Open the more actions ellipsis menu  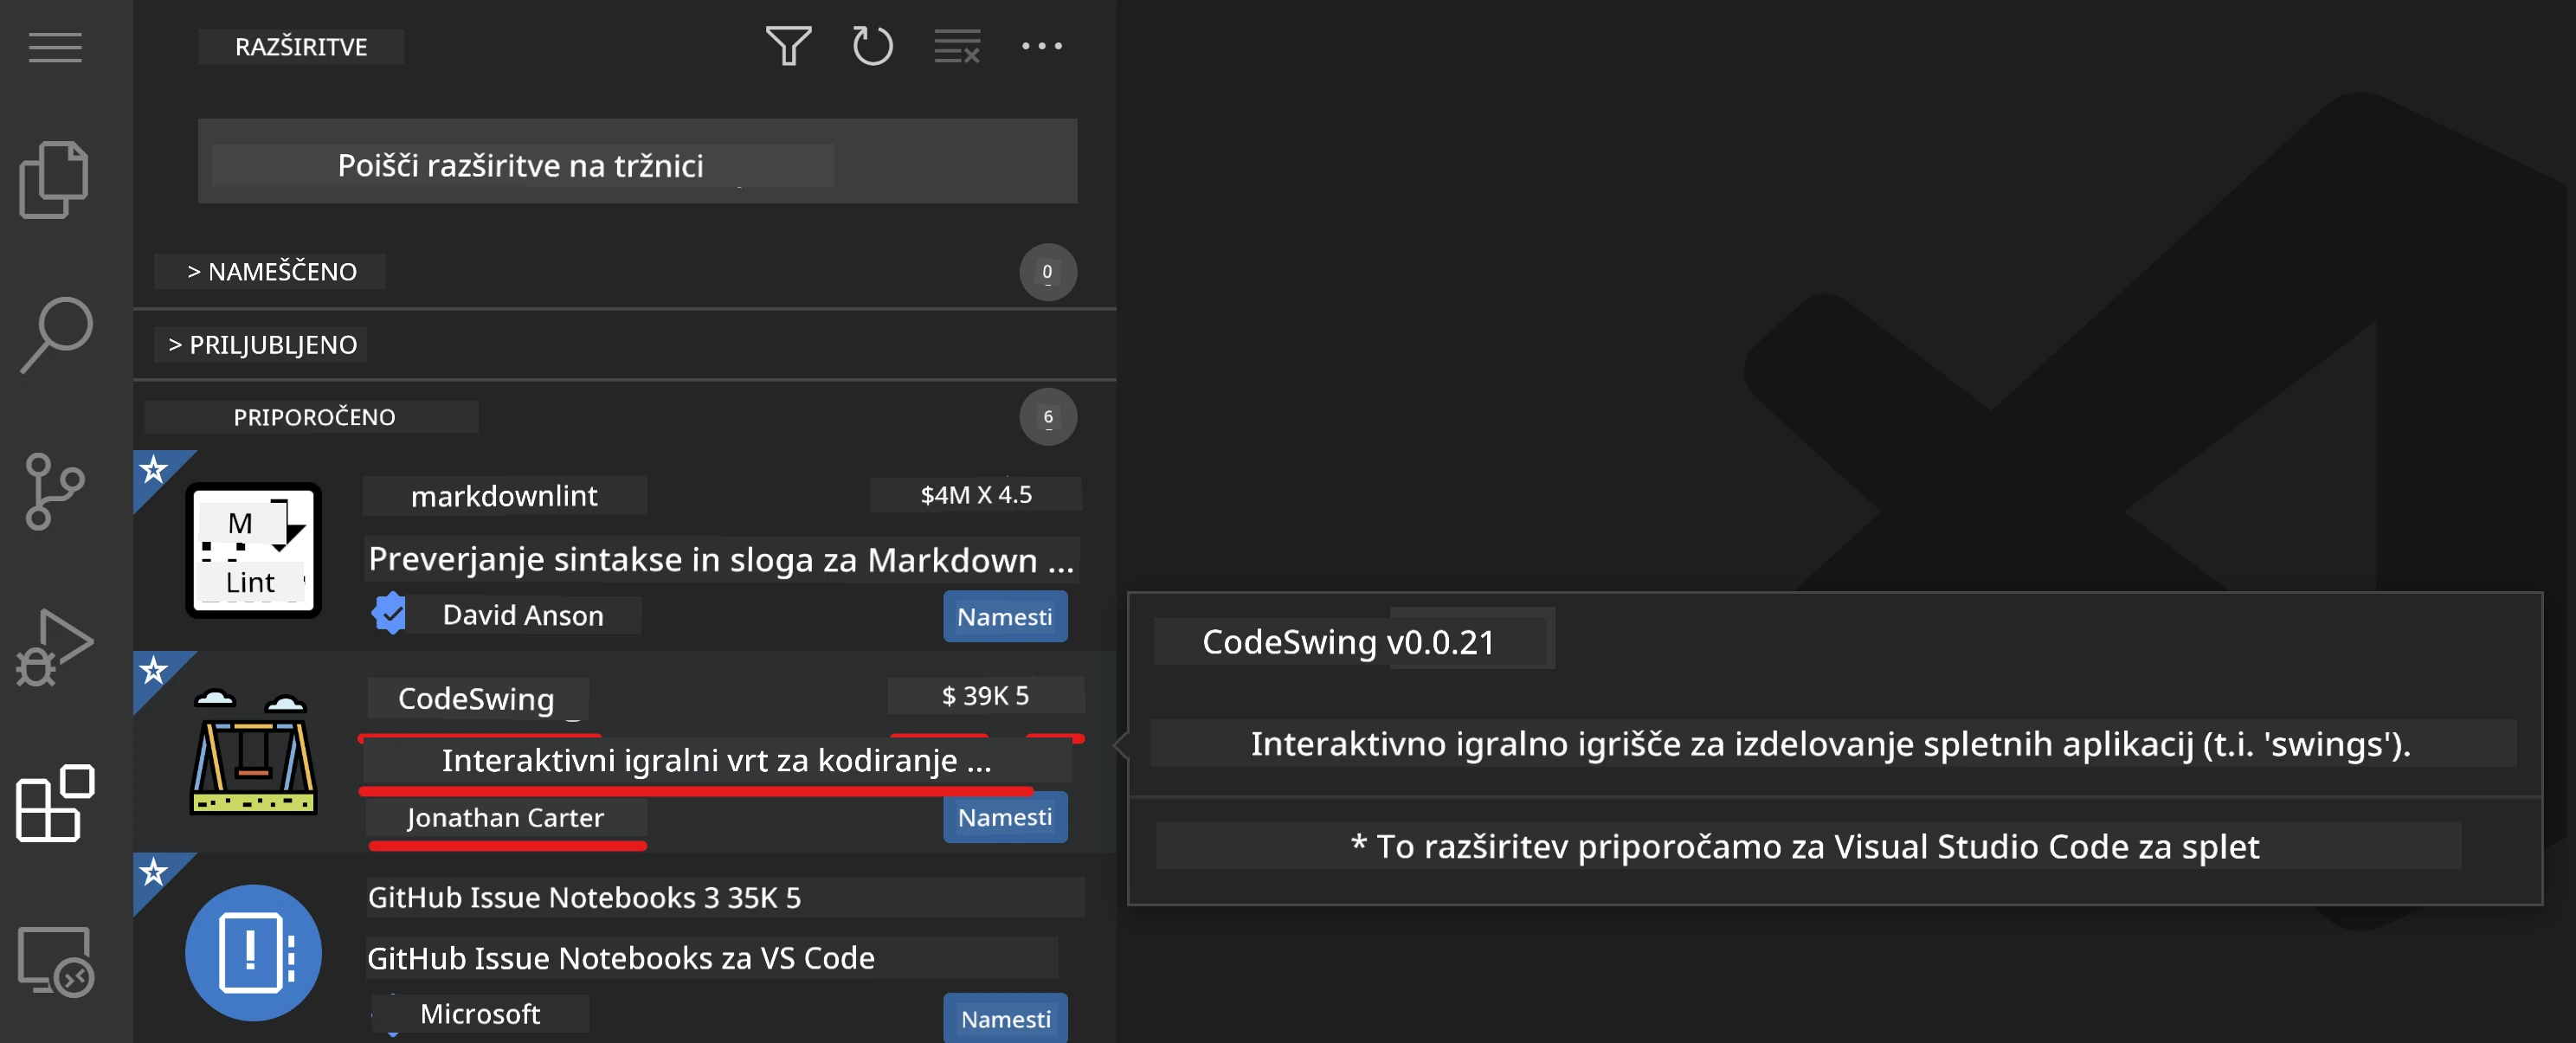(1042, 46)
